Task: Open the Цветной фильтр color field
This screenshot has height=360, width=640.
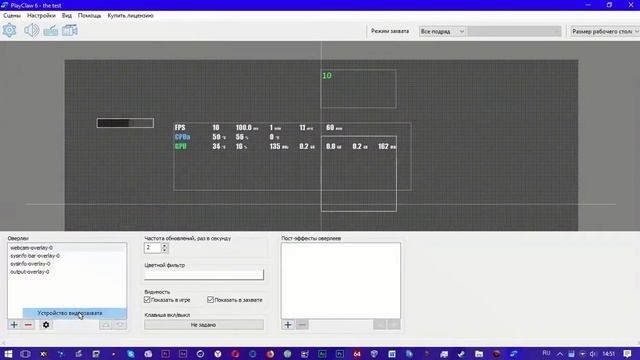Action: (204, 275)
